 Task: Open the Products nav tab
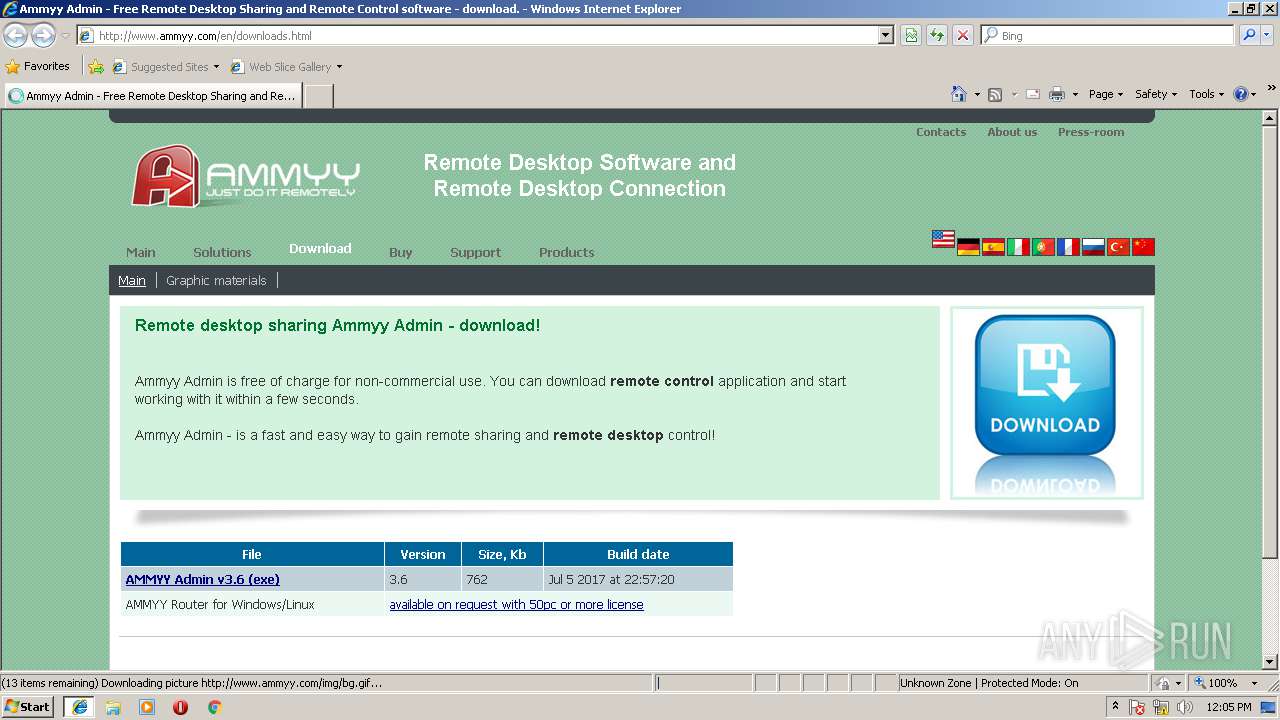[566, 252]
